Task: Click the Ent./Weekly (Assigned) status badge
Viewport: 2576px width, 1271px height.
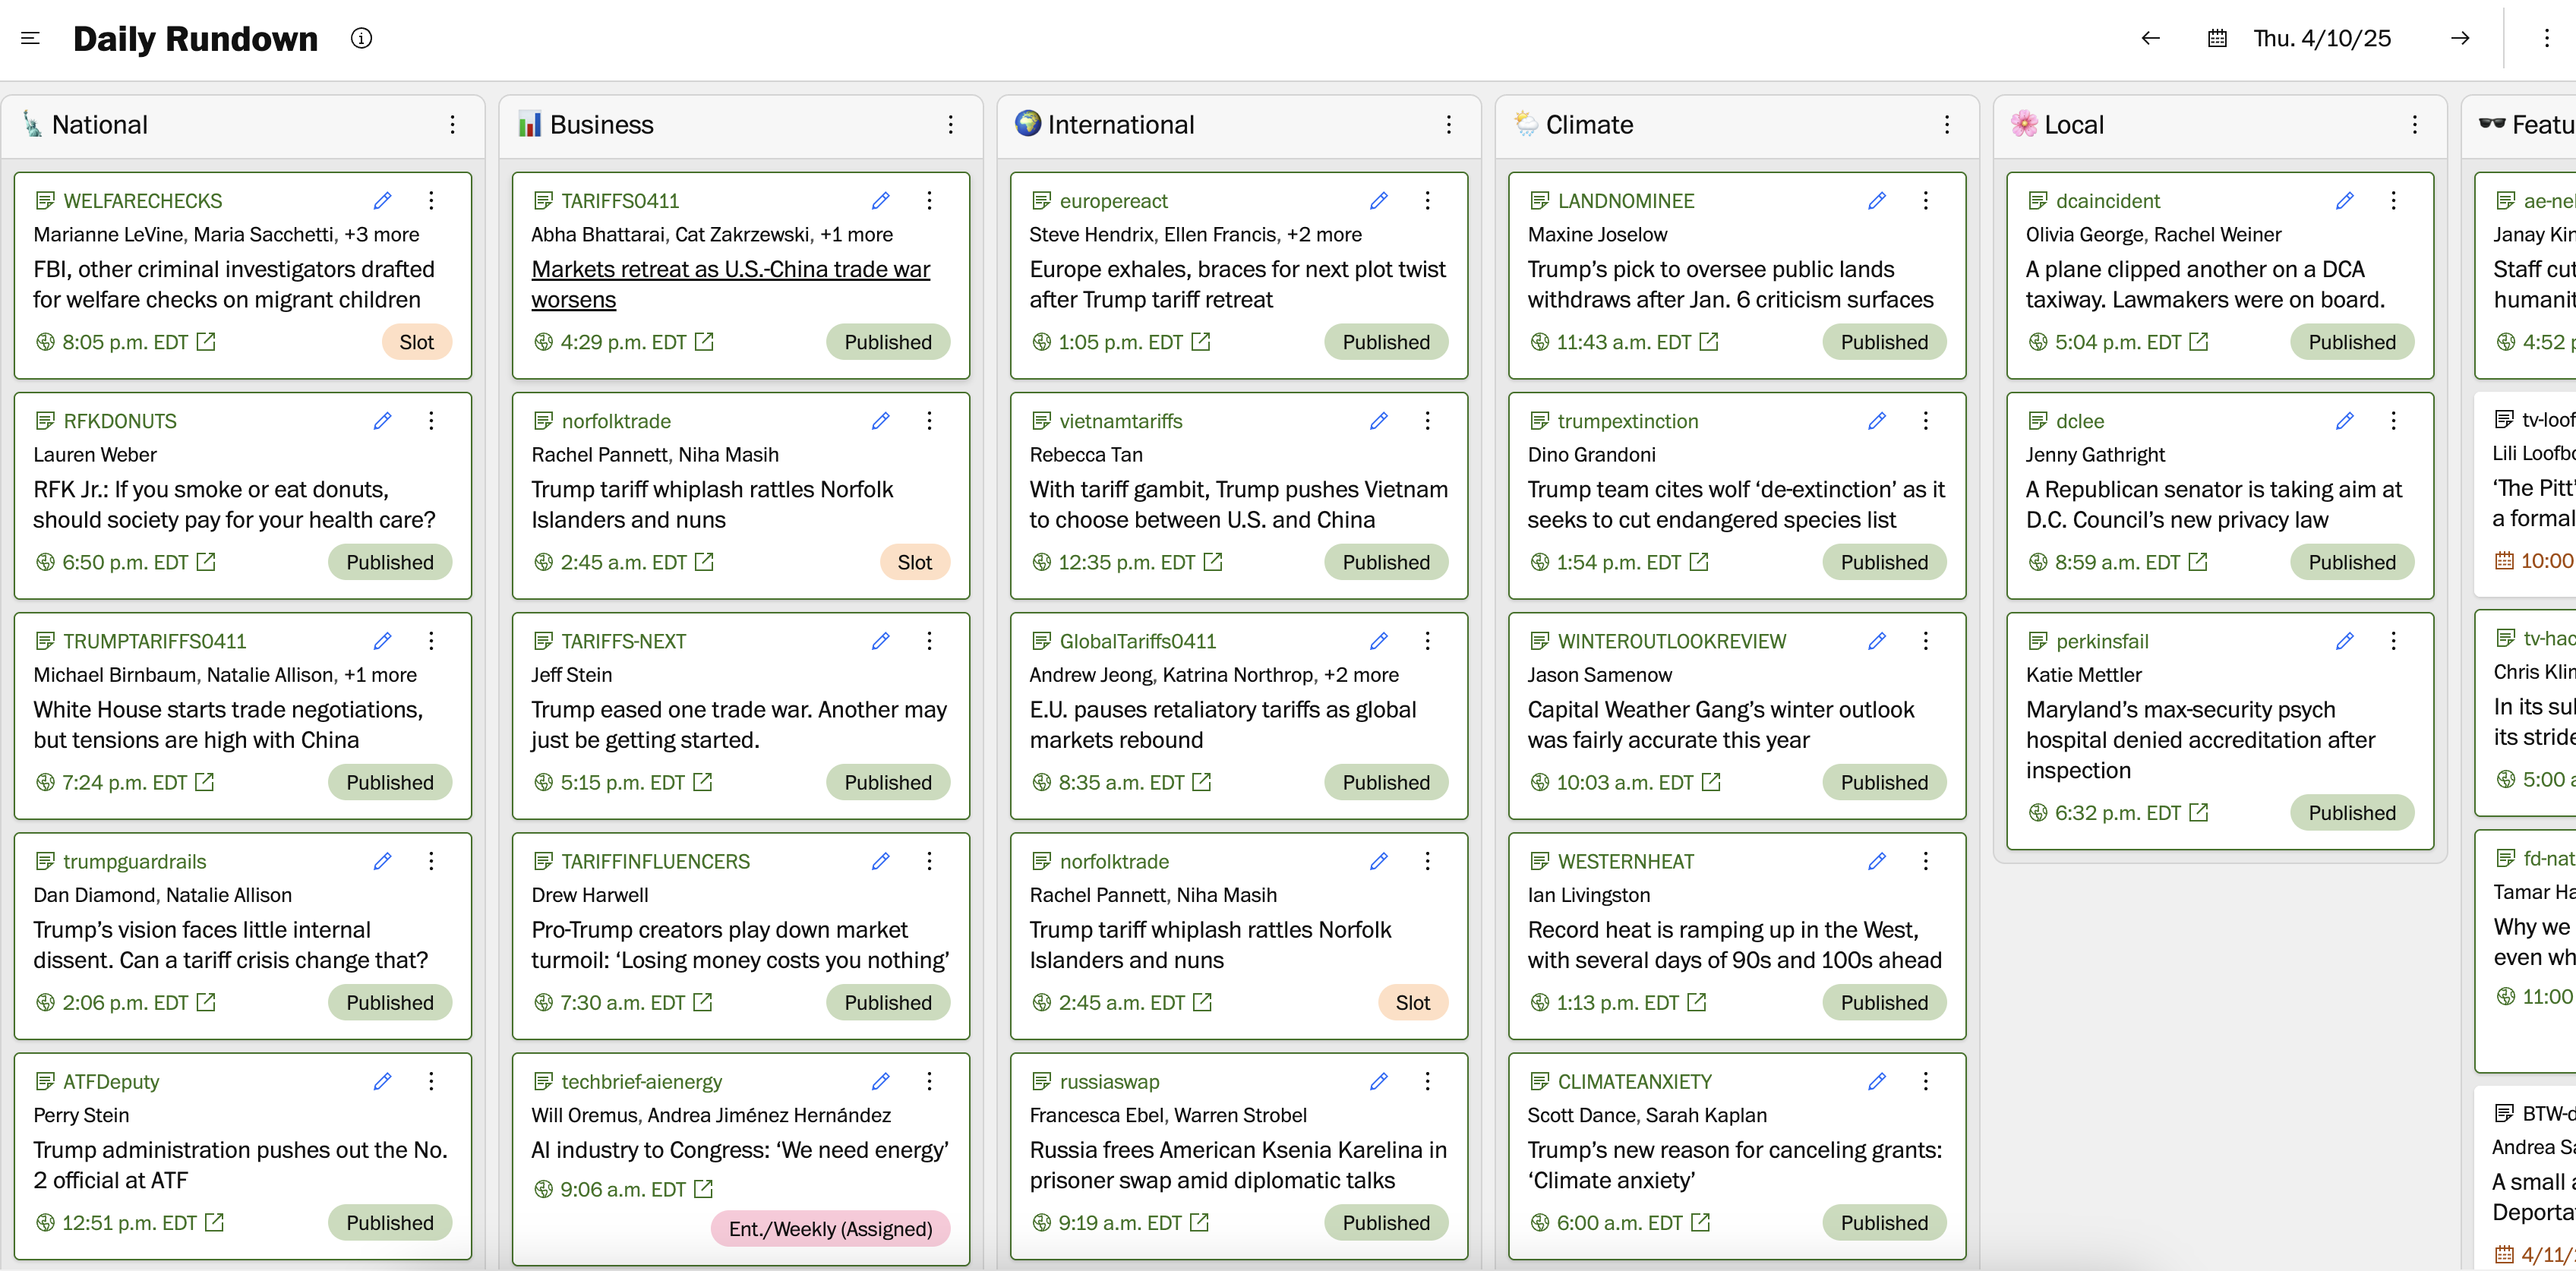Action: 830,1228
